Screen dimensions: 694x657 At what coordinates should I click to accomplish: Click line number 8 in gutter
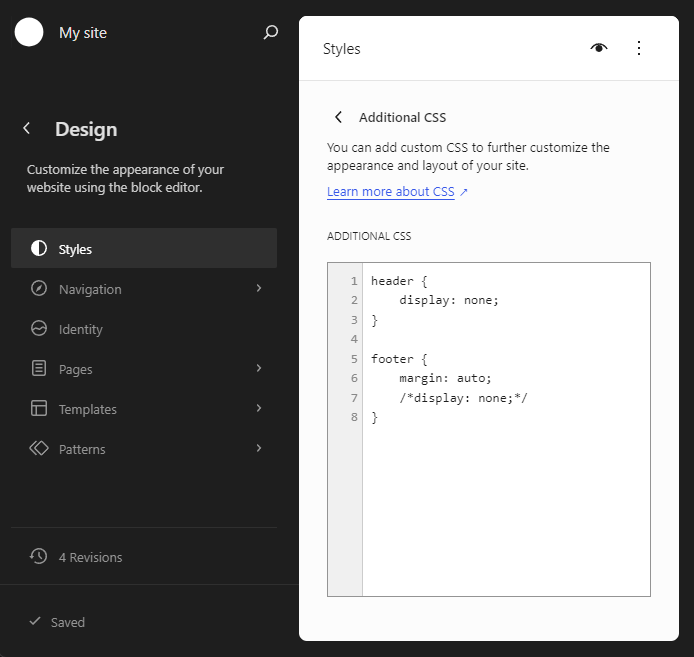coord(354,417)
